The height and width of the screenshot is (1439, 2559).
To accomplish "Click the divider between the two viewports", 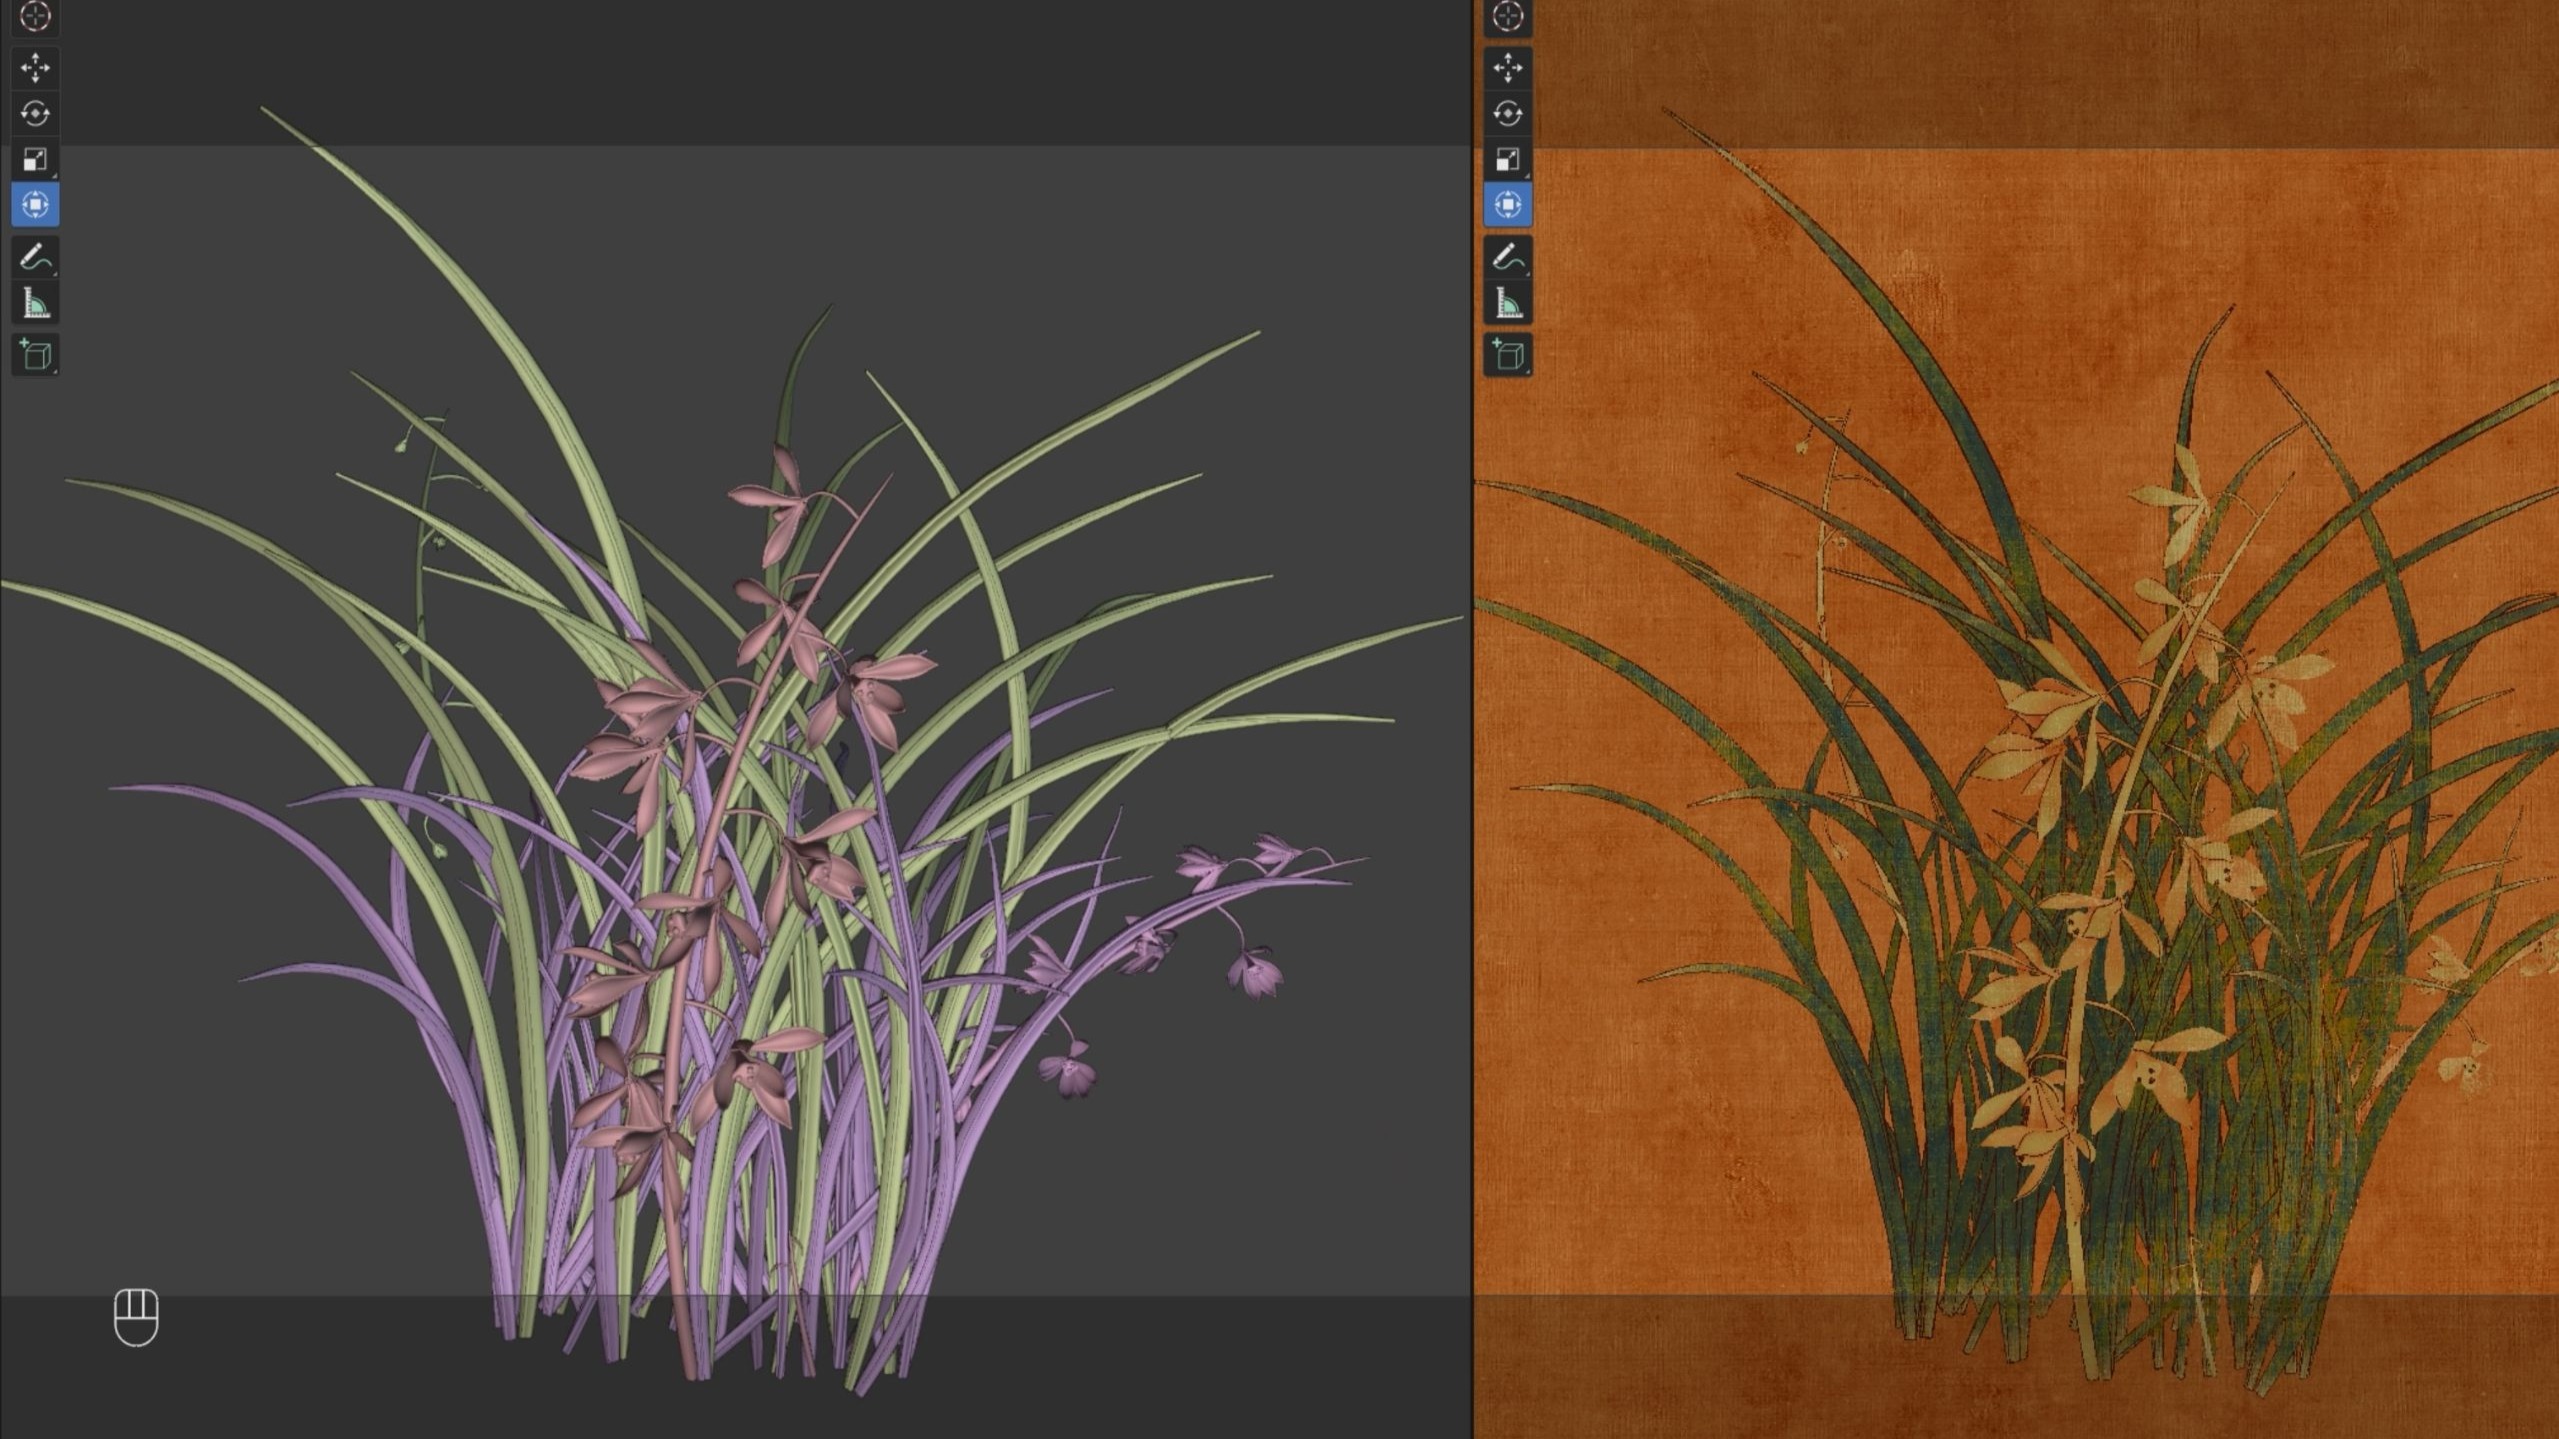I will [x=1472, y=720].
